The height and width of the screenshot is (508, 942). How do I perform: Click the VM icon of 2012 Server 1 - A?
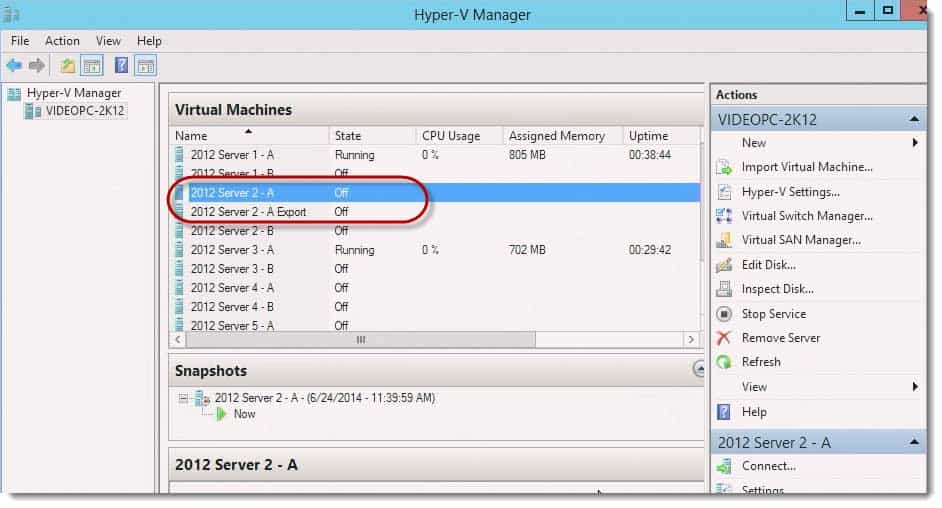(179, 155)
